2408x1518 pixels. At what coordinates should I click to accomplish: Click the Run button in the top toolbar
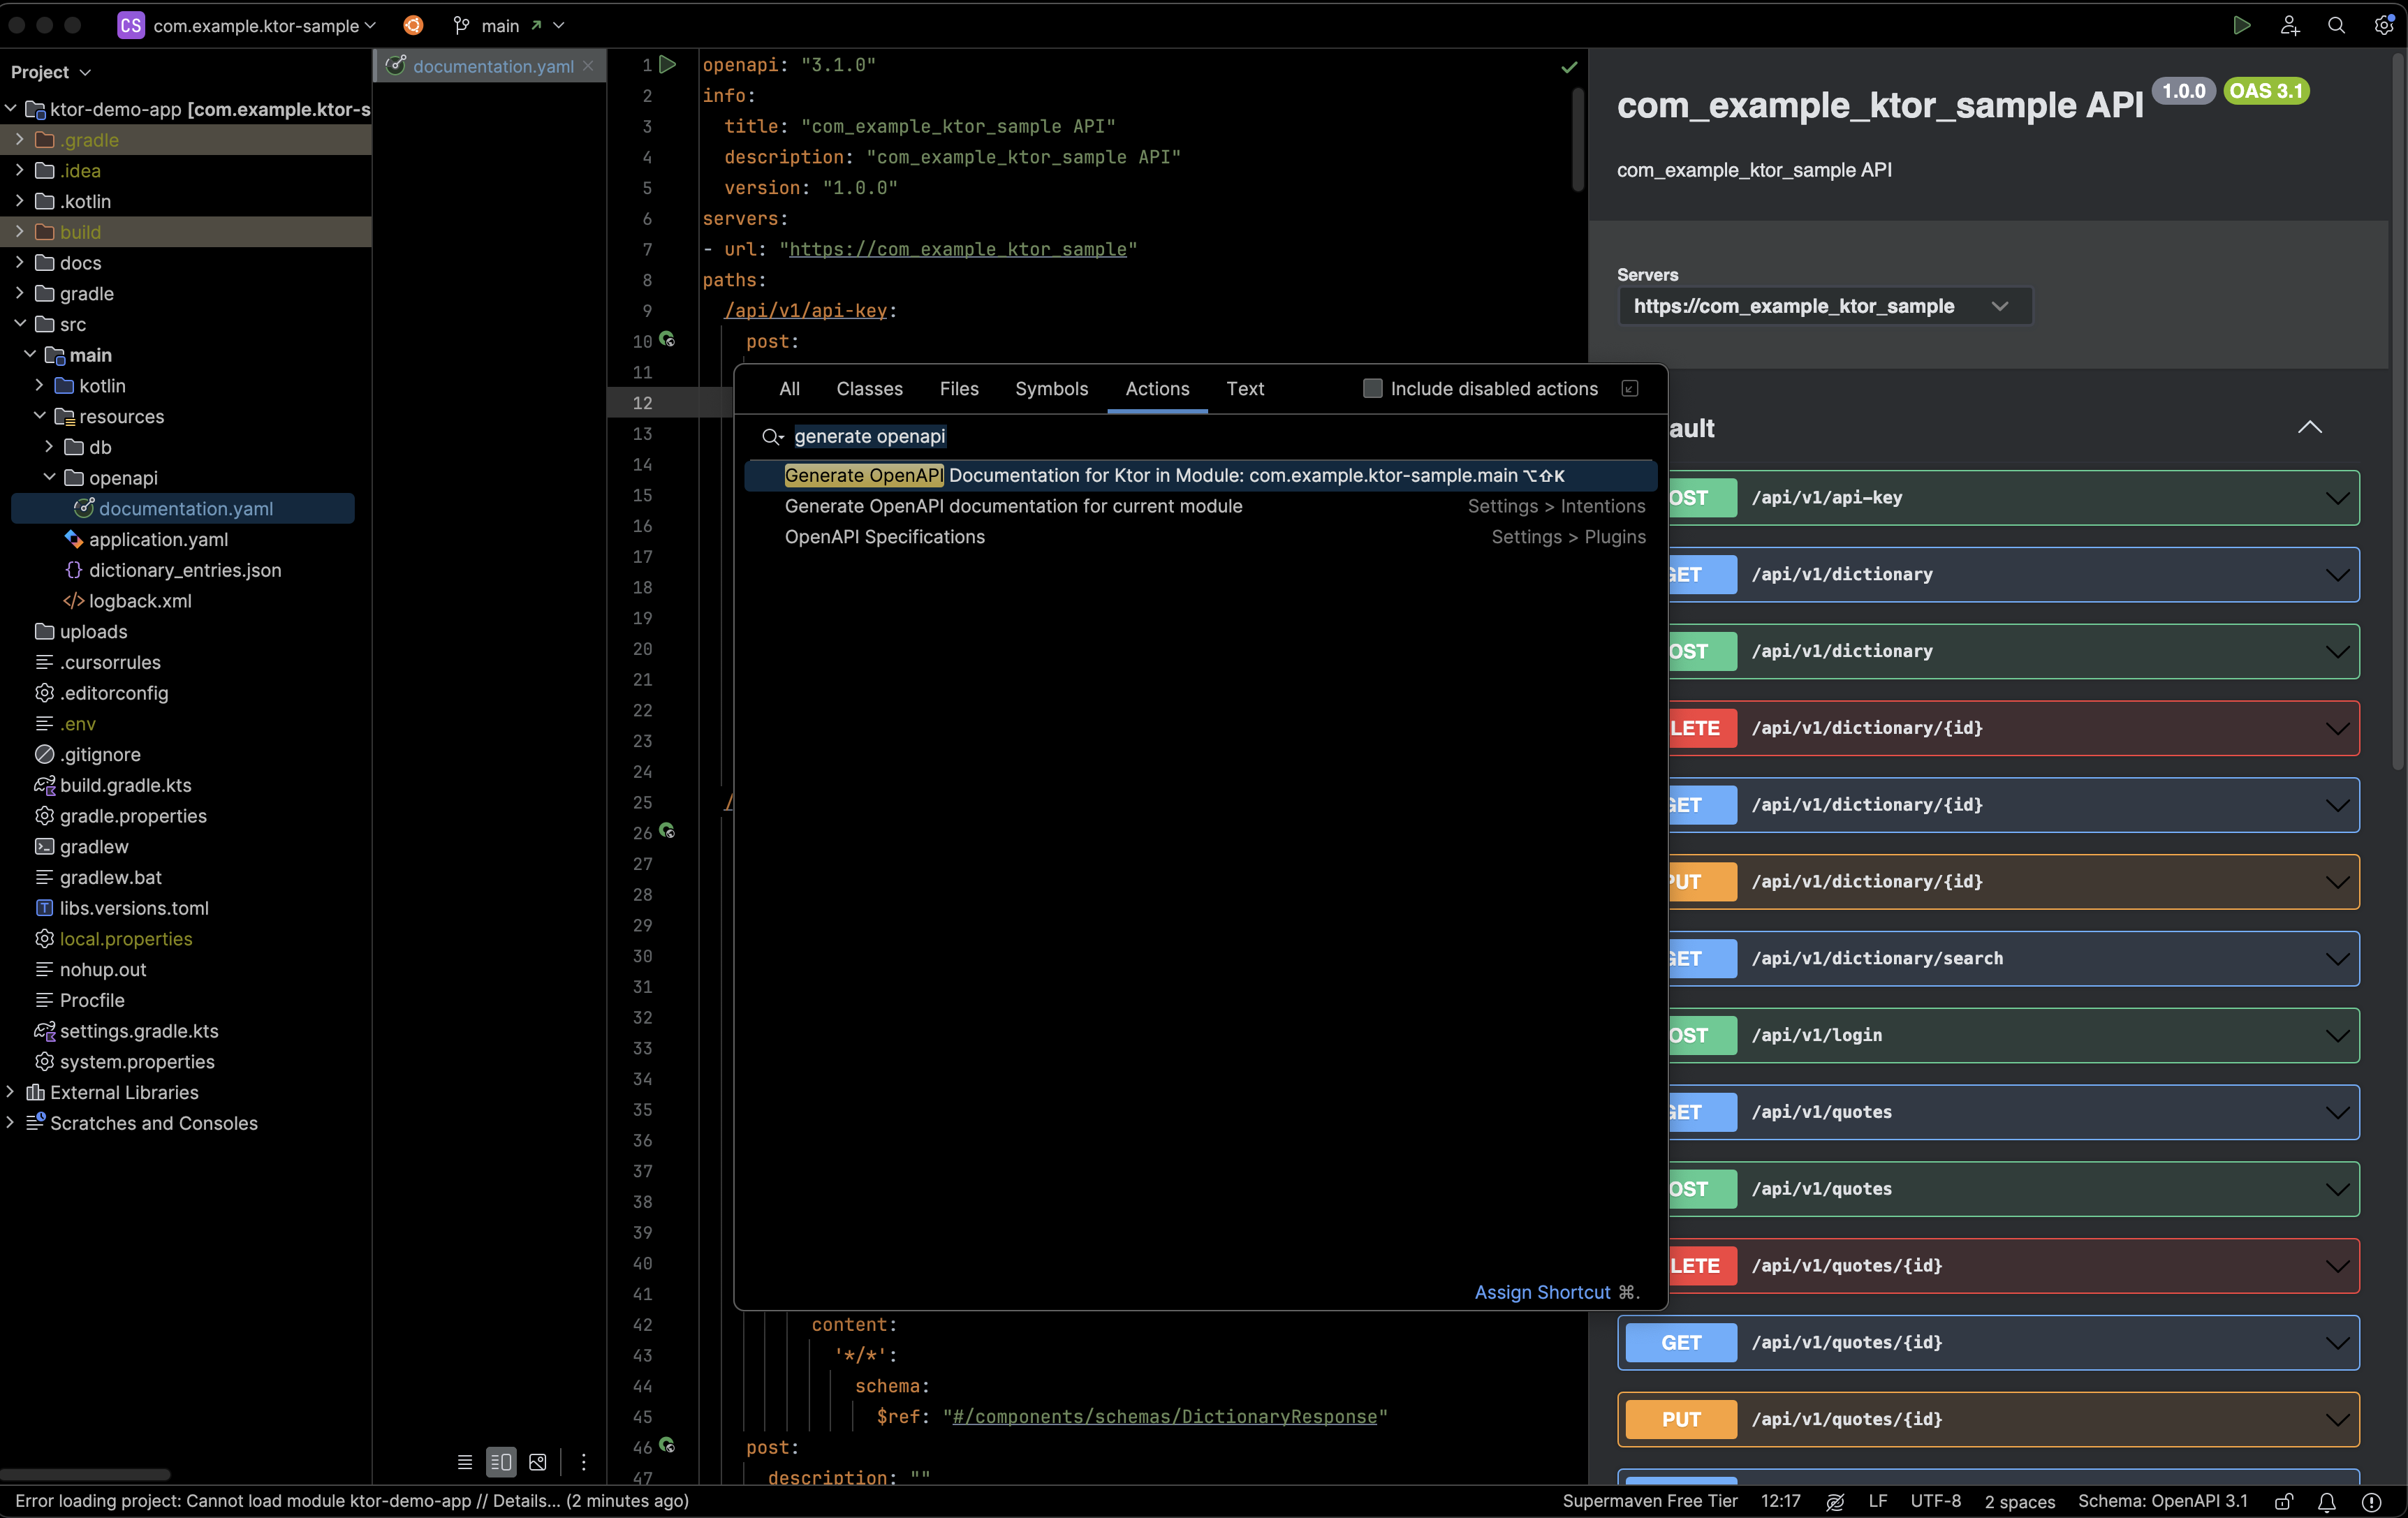click(x=2241, y=25)
